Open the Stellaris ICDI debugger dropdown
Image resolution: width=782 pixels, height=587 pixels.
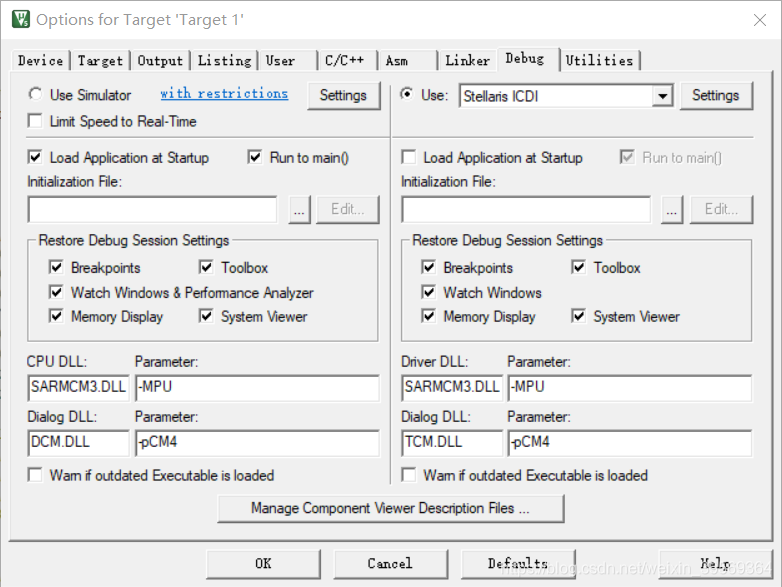tap(662, 96)
